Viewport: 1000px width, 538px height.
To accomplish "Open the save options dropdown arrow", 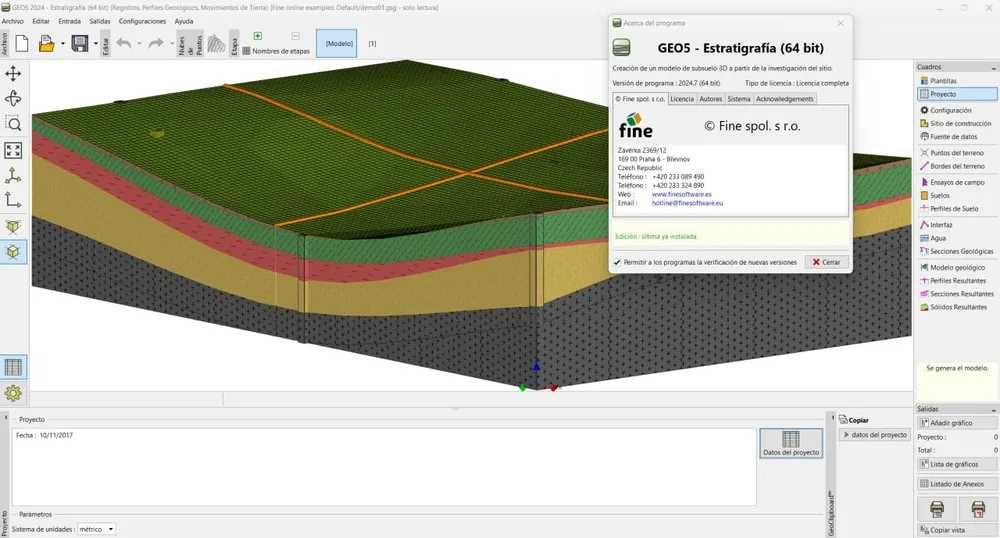I will tap(96, 43).
